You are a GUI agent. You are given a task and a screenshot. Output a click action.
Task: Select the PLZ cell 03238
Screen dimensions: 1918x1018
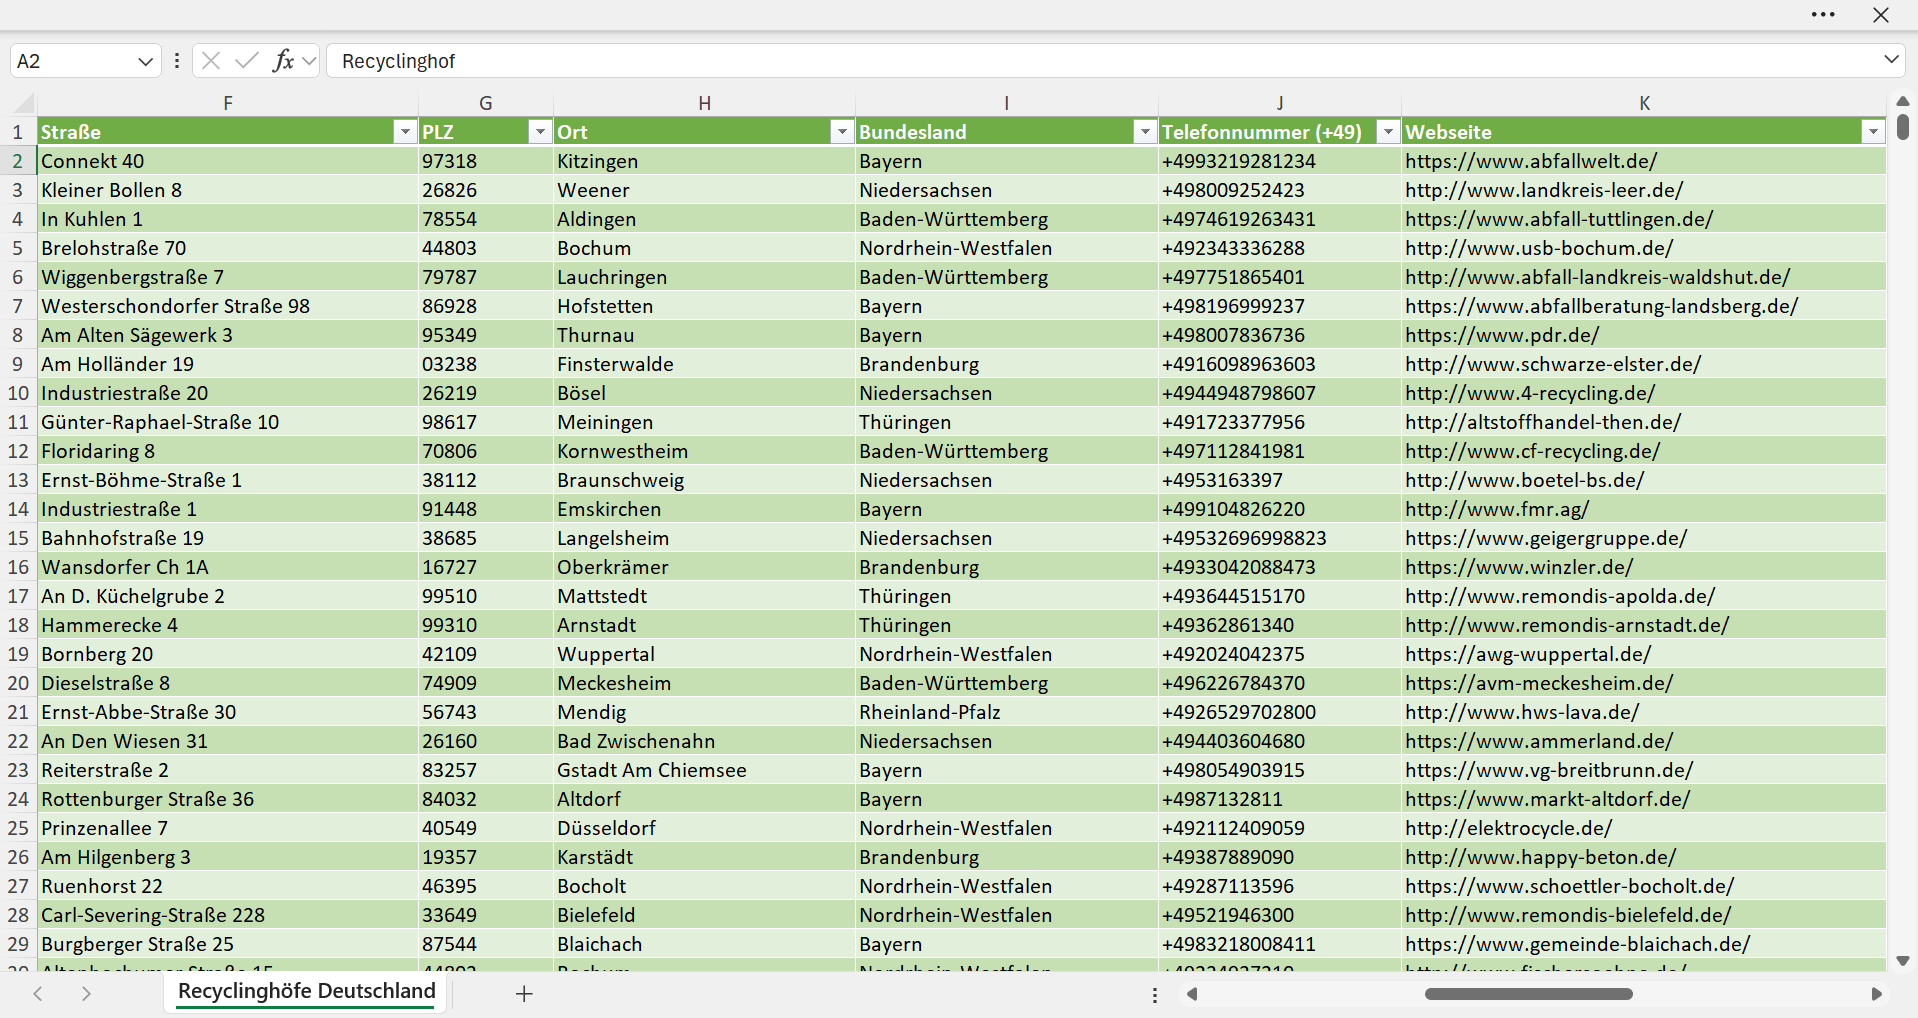485,364
